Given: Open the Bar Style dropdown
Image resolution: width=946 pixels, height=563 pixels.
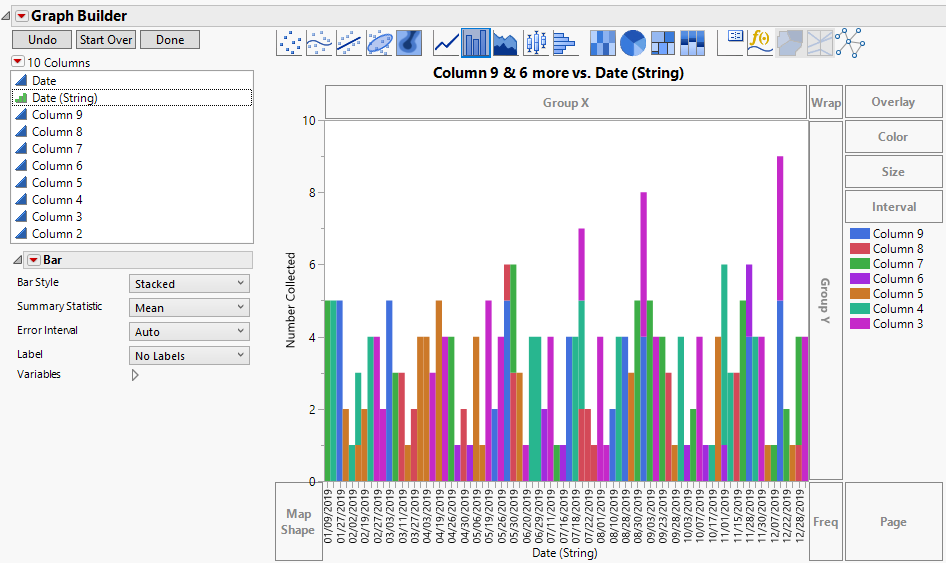Looking at the screenshot, I should tap(189, 284).
